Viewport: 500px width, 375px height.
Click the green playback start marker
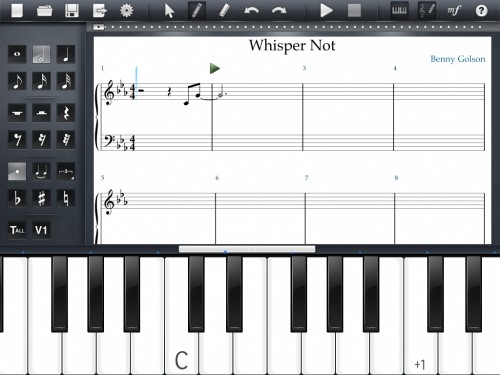pos(215,68)
